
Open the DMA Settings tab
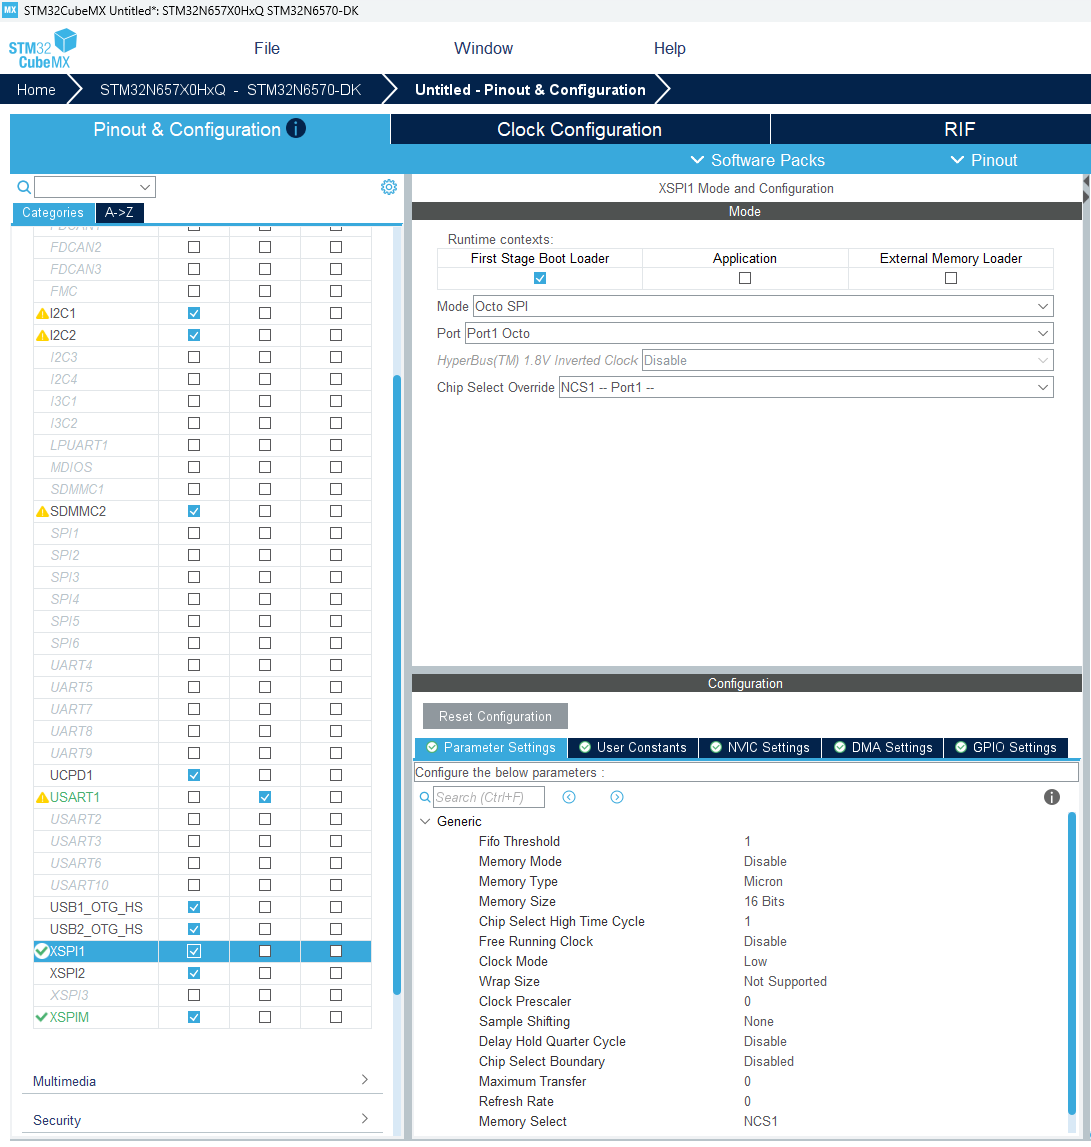(x=883, y=748)
